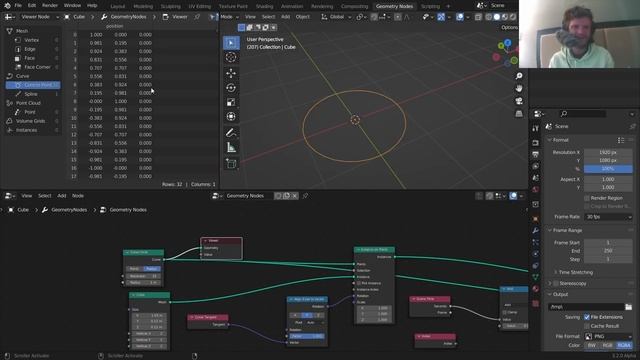Select BW color mode button
Viewport: 640px width, 360px height.
(591, 345)
